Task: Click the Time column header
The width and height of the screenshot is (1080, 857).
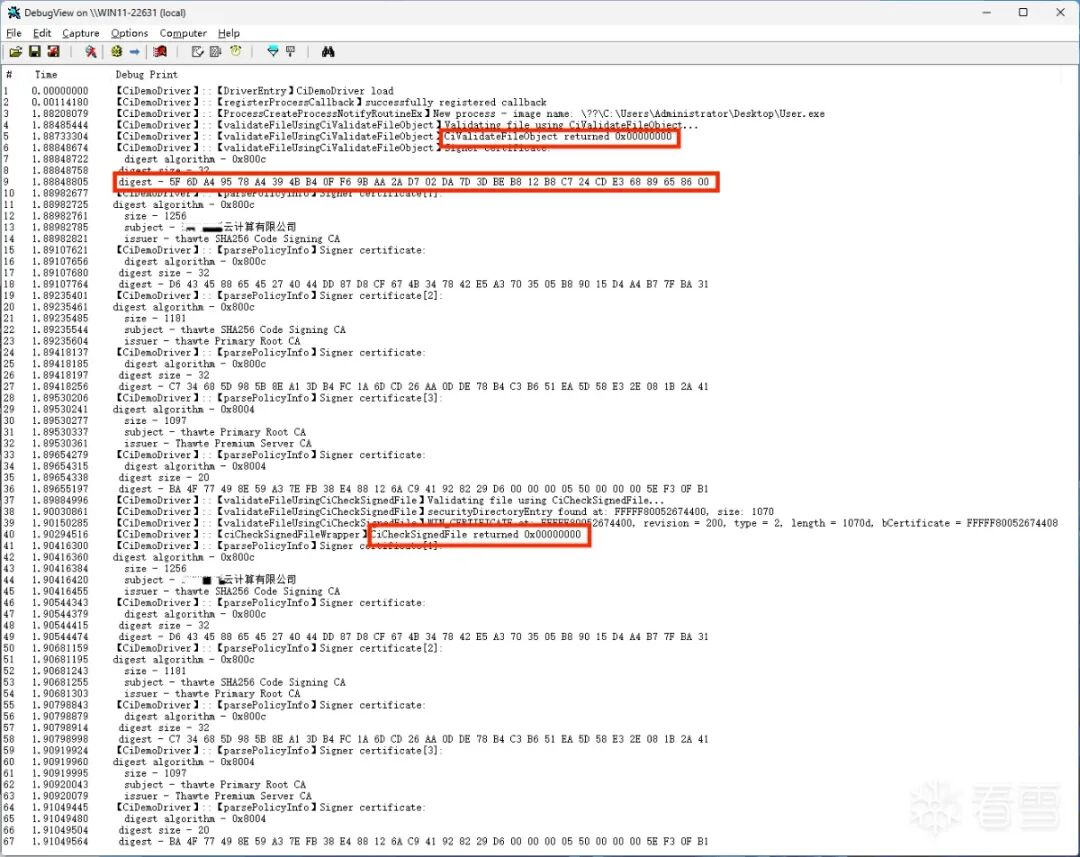Action: click(x=46, y=74)
